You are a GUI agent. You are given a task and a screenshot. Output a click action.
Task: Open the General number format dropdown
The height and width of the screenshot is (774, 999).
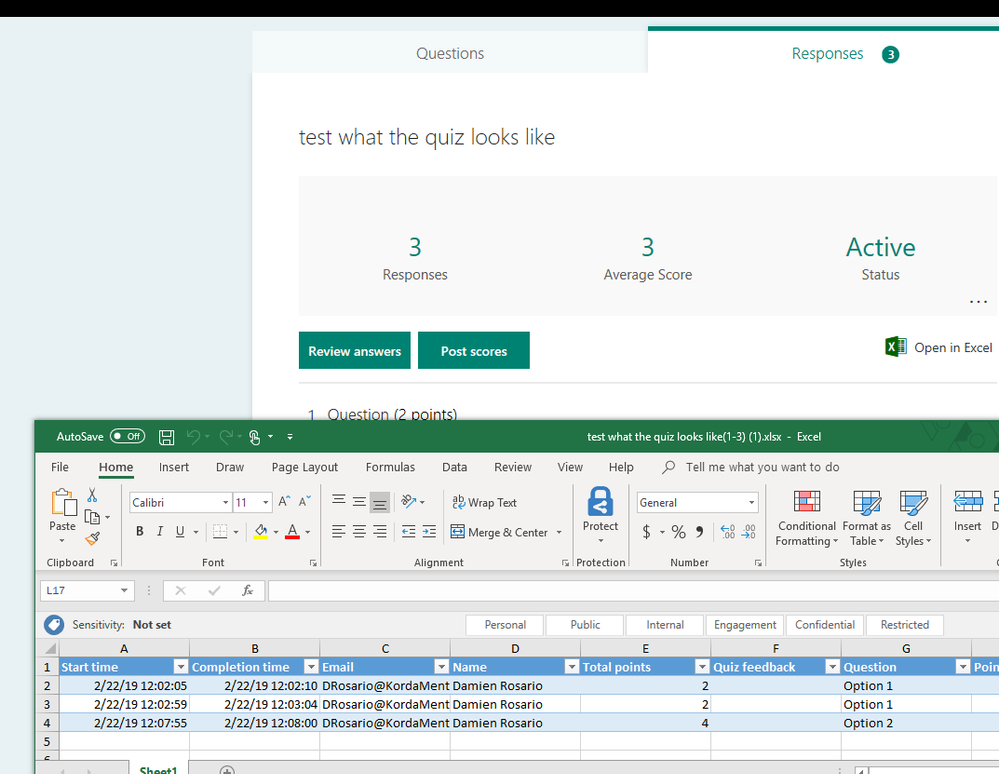pos(752,503)
